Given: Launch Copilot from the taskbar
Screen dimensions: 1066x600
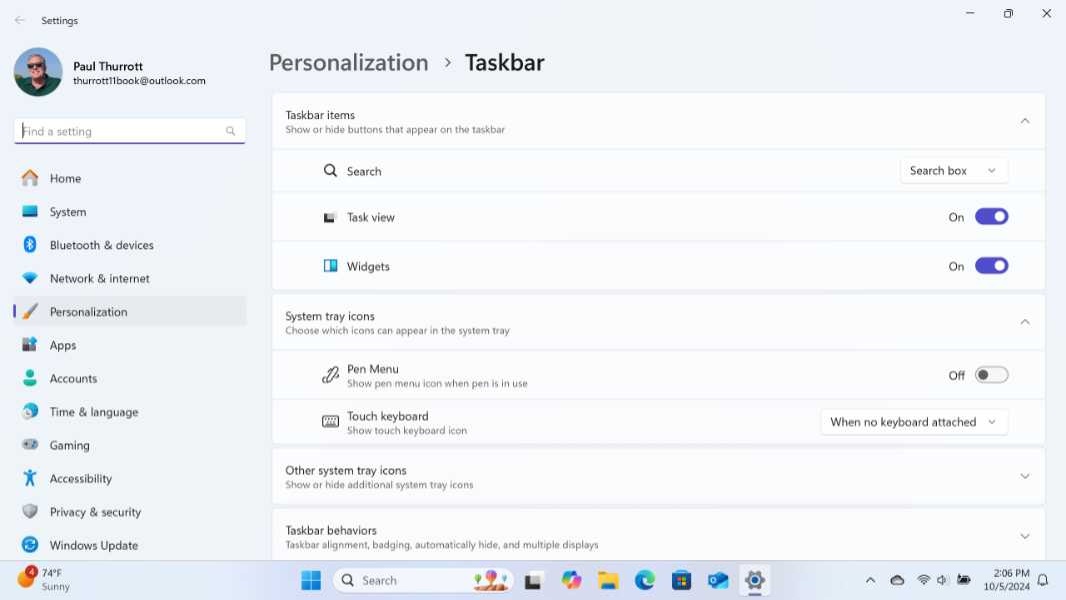Looking at the screenshot, I should [571, 580].
